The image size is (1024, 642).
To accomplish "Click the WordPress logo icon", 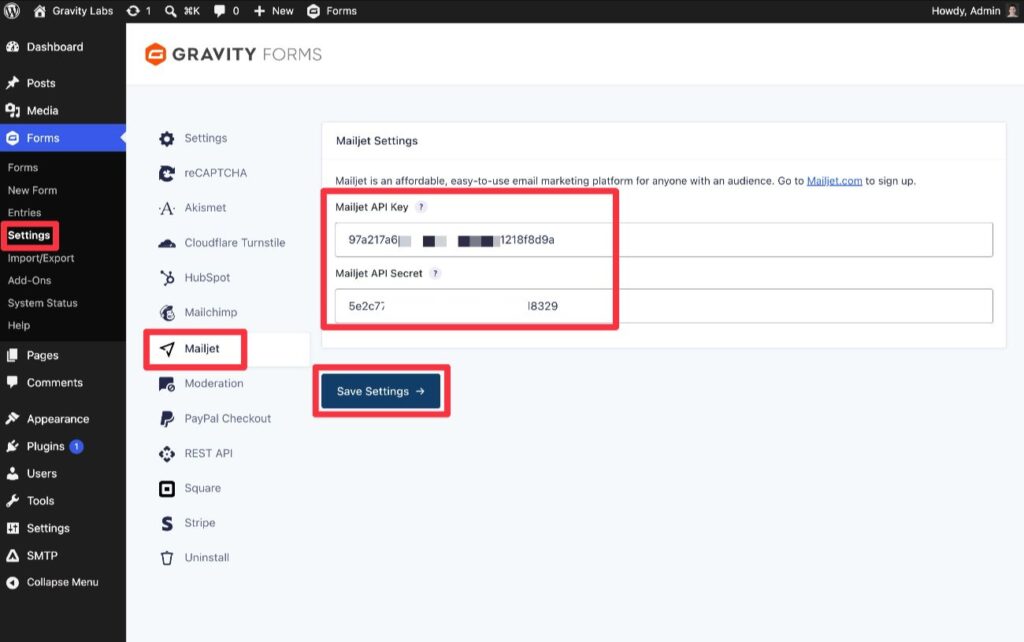I will pos(12,10).
